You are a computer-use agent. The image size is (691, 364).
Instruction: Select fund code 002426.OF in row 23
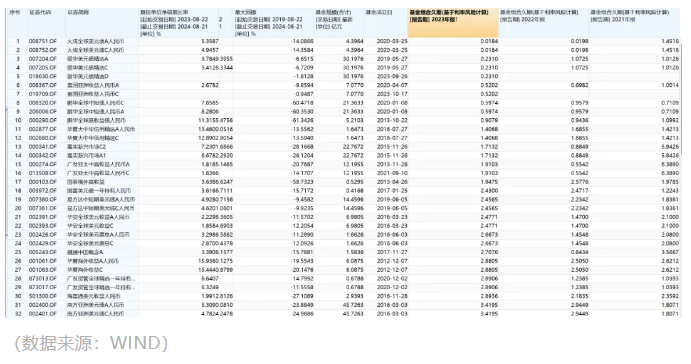coord(43,235)
